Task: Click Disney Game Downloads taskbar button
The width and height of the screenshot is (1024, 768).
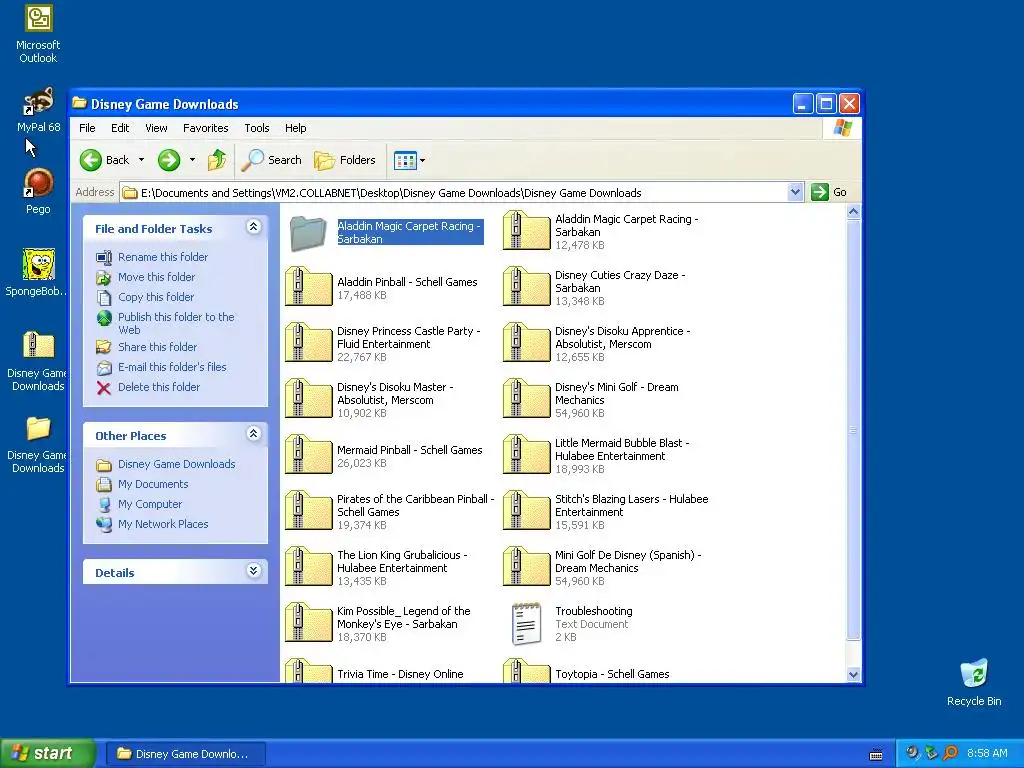Action: 185,754
